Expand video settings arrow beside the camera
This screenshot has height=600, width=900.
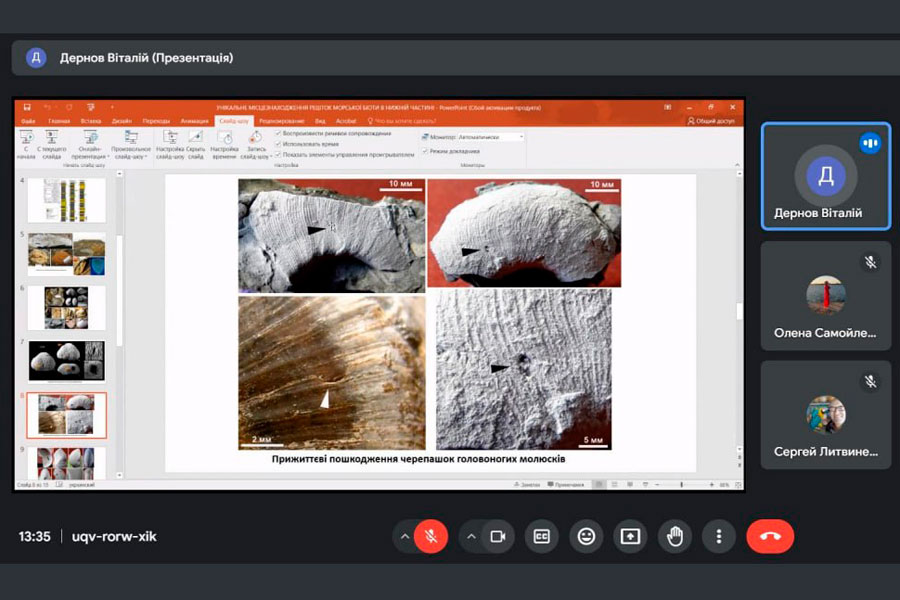pos(471,537)
